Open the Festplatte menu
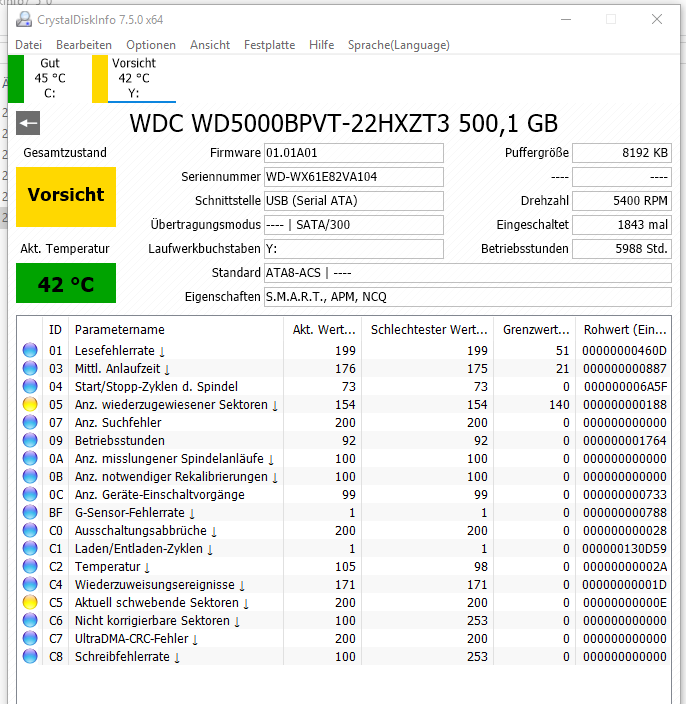Screen dimensions: 686x704 (269, 45)
